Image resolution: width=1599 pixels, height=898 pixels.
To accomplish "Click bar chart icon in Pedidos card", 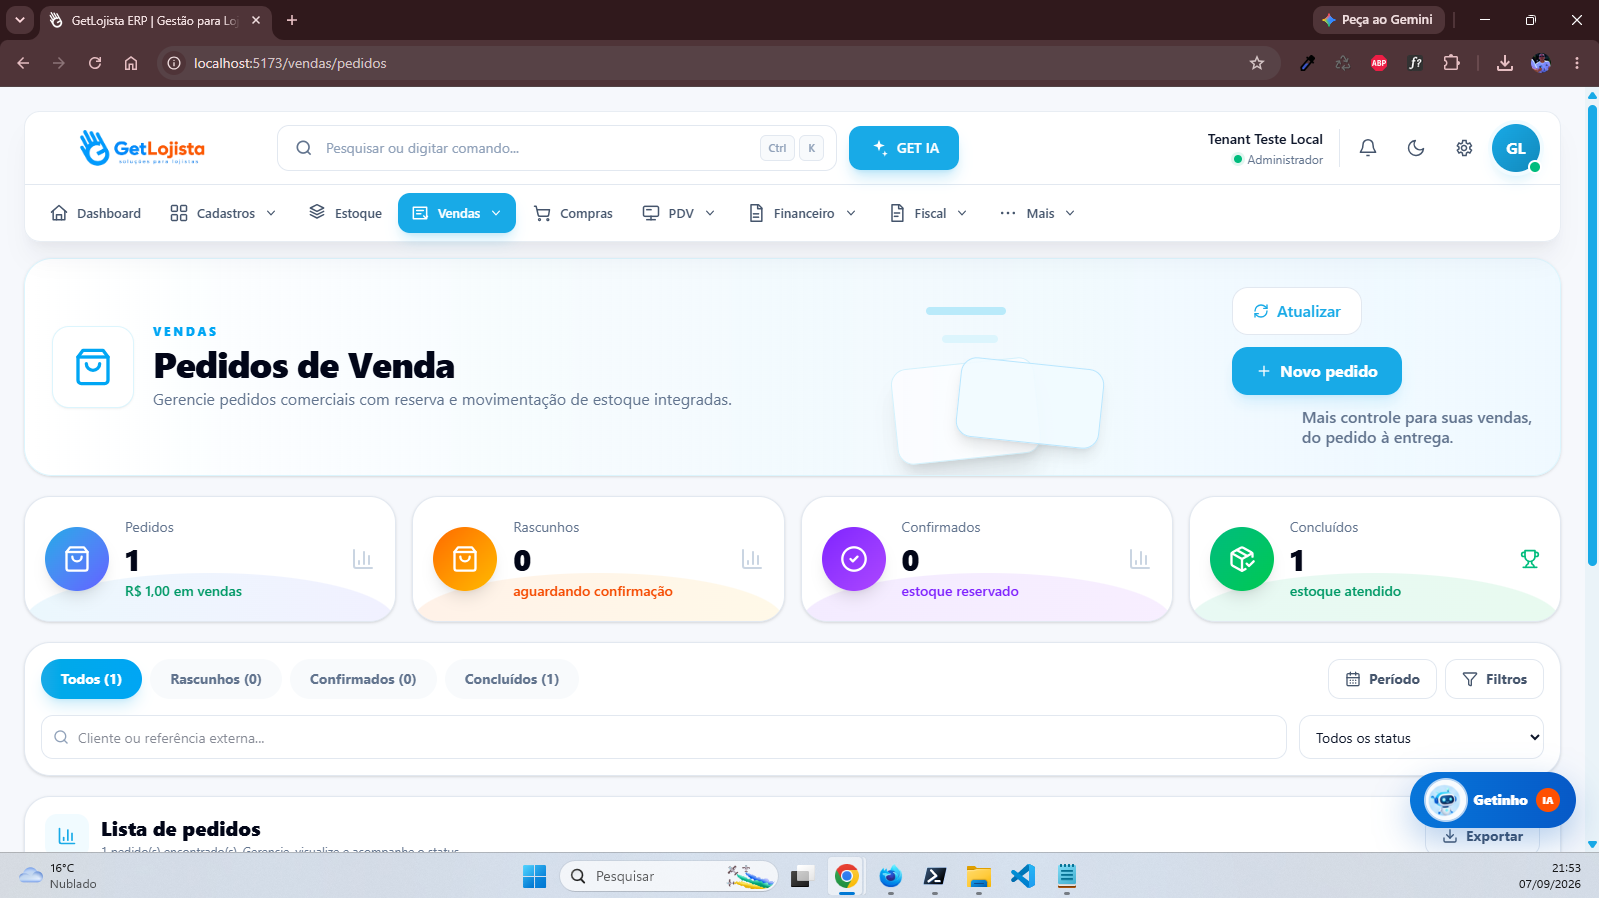I will pyautogui.click(x=363, y=559).
